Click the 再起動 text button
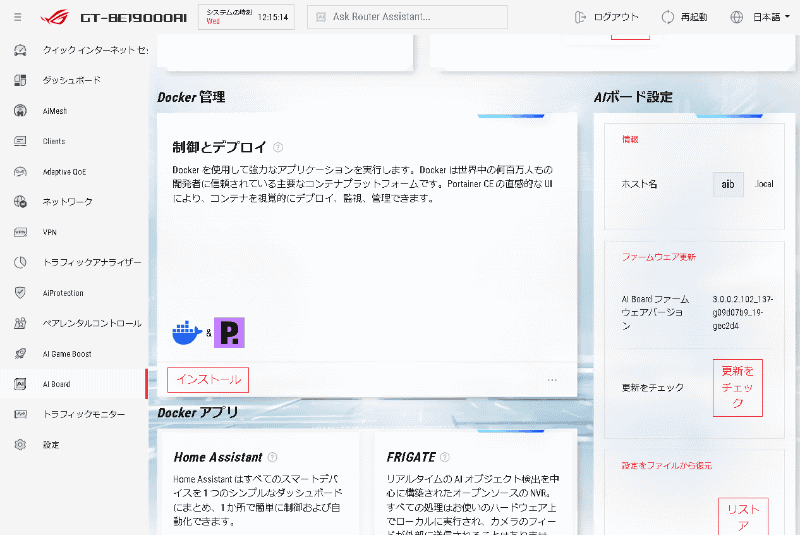Viewport: 800px width, 535px height. tap(694, 17)
